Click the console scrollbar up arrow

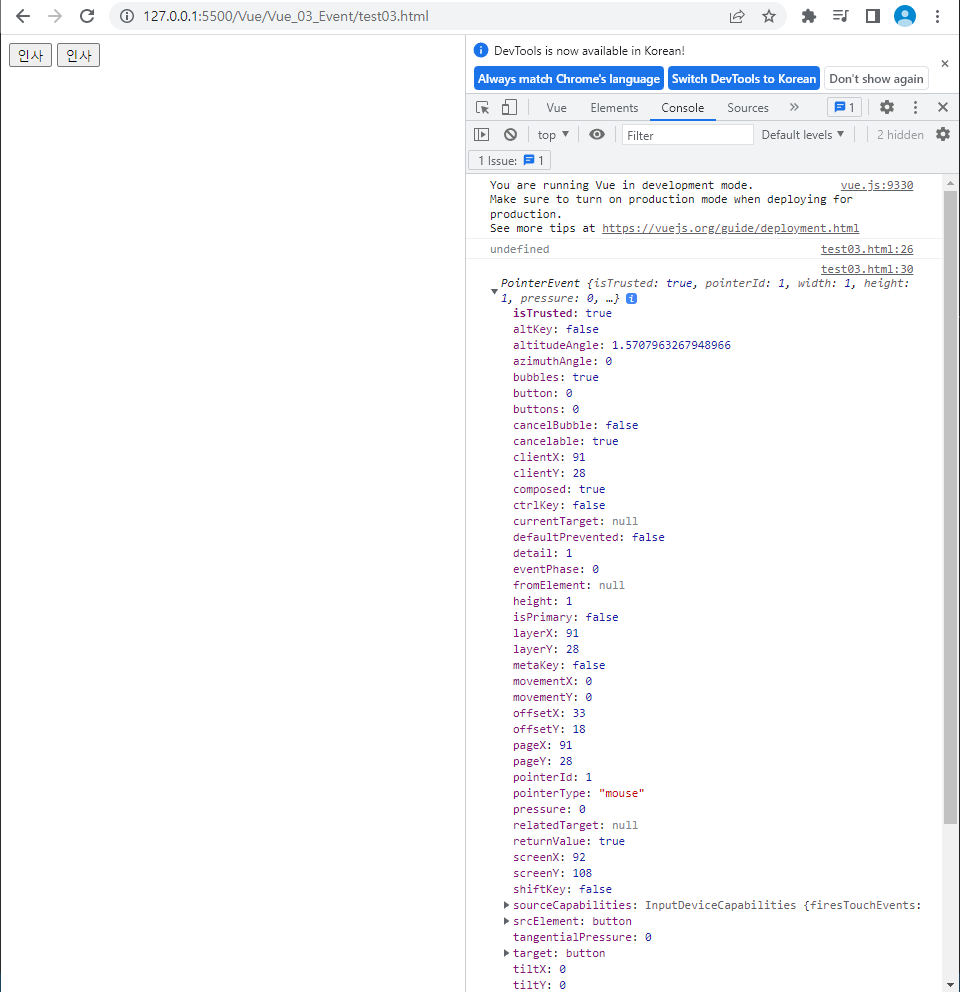click(950, 183)
